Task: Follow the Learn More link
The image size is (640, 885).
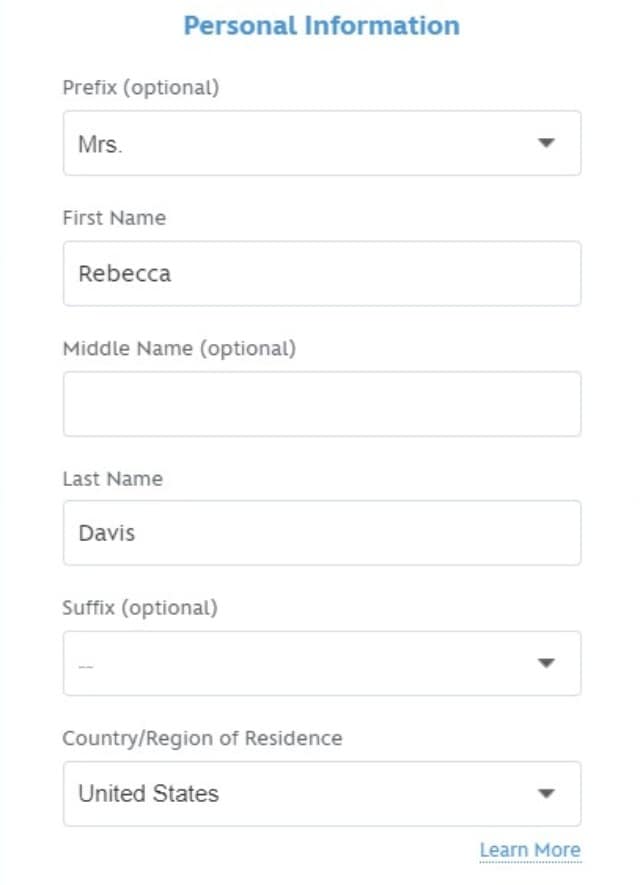Action: pos(529,850)
